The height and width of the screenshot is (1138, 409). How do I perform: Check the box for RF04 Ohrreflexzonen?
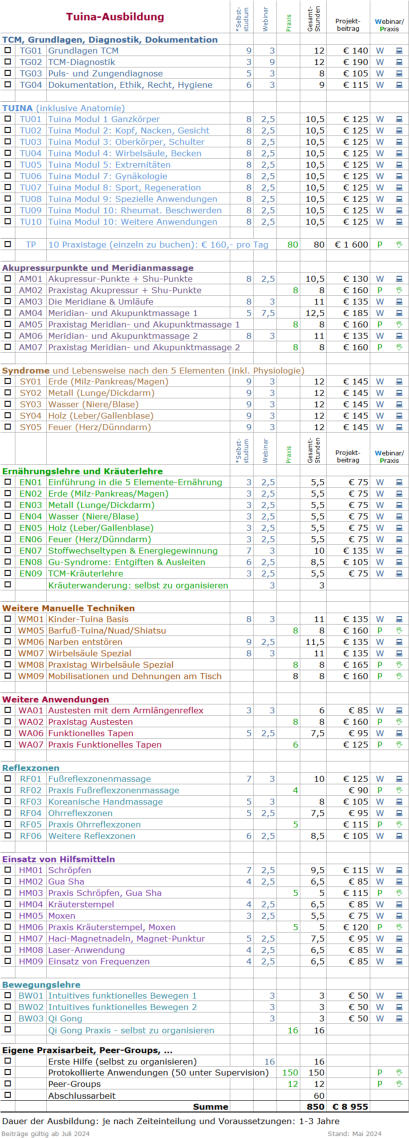[8, 813]
